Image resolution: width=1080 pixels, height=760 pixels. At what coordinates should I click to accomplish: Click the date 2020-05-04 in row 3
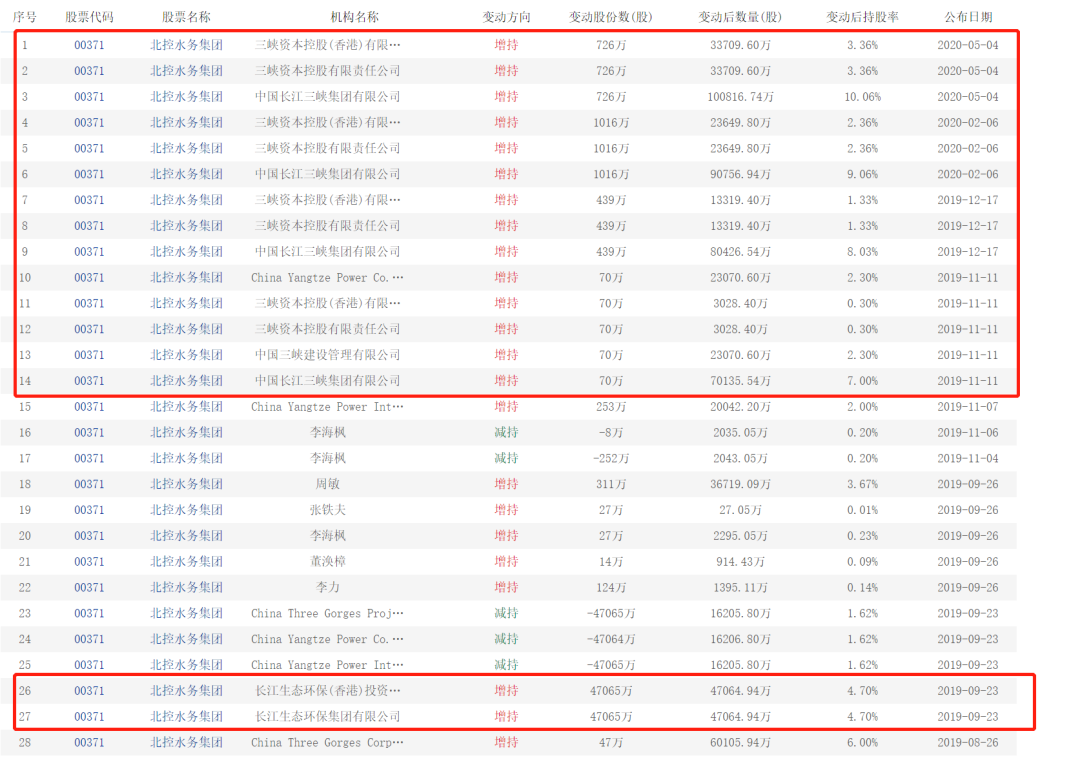coord(968,96)
